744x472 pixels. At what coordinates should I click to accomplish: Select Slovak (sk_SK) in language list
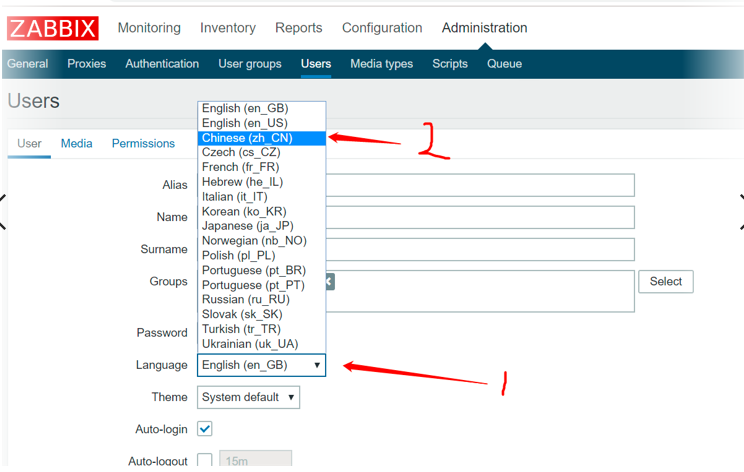[x=261, y=315]
